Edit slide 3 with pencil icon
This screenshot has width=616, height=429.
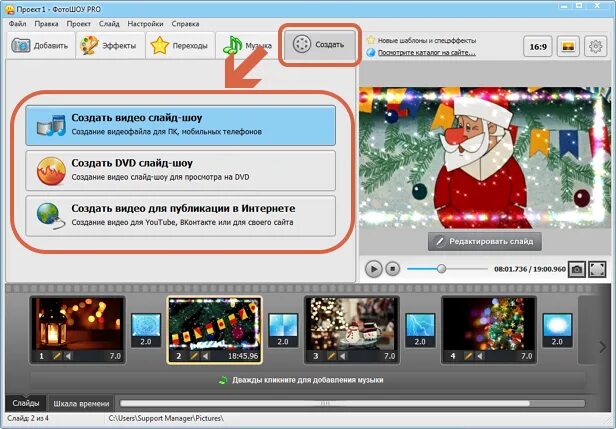tap(332, 356)
